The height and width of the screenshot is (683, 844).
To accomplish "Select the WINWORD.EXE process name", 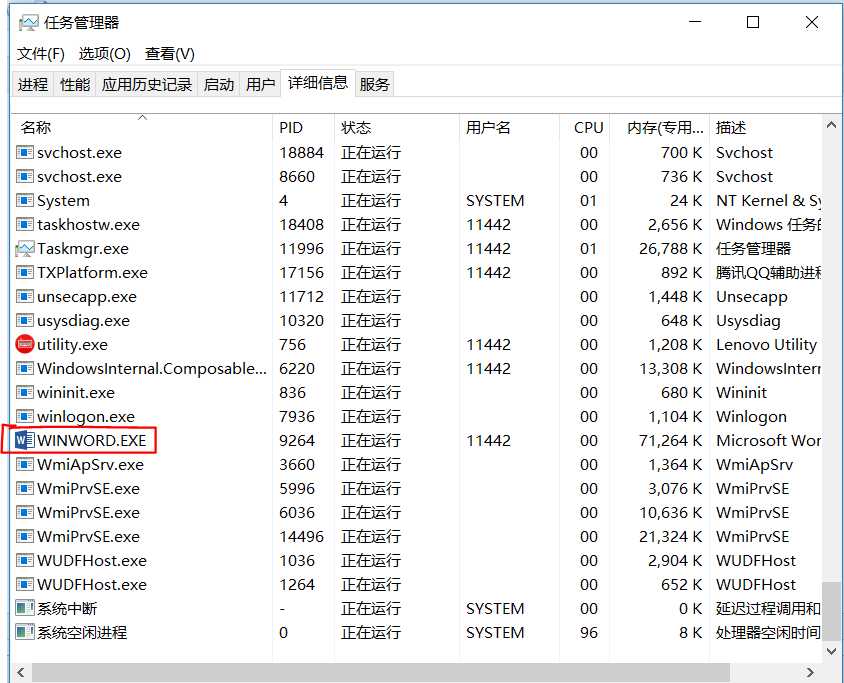I will [92, 440].
